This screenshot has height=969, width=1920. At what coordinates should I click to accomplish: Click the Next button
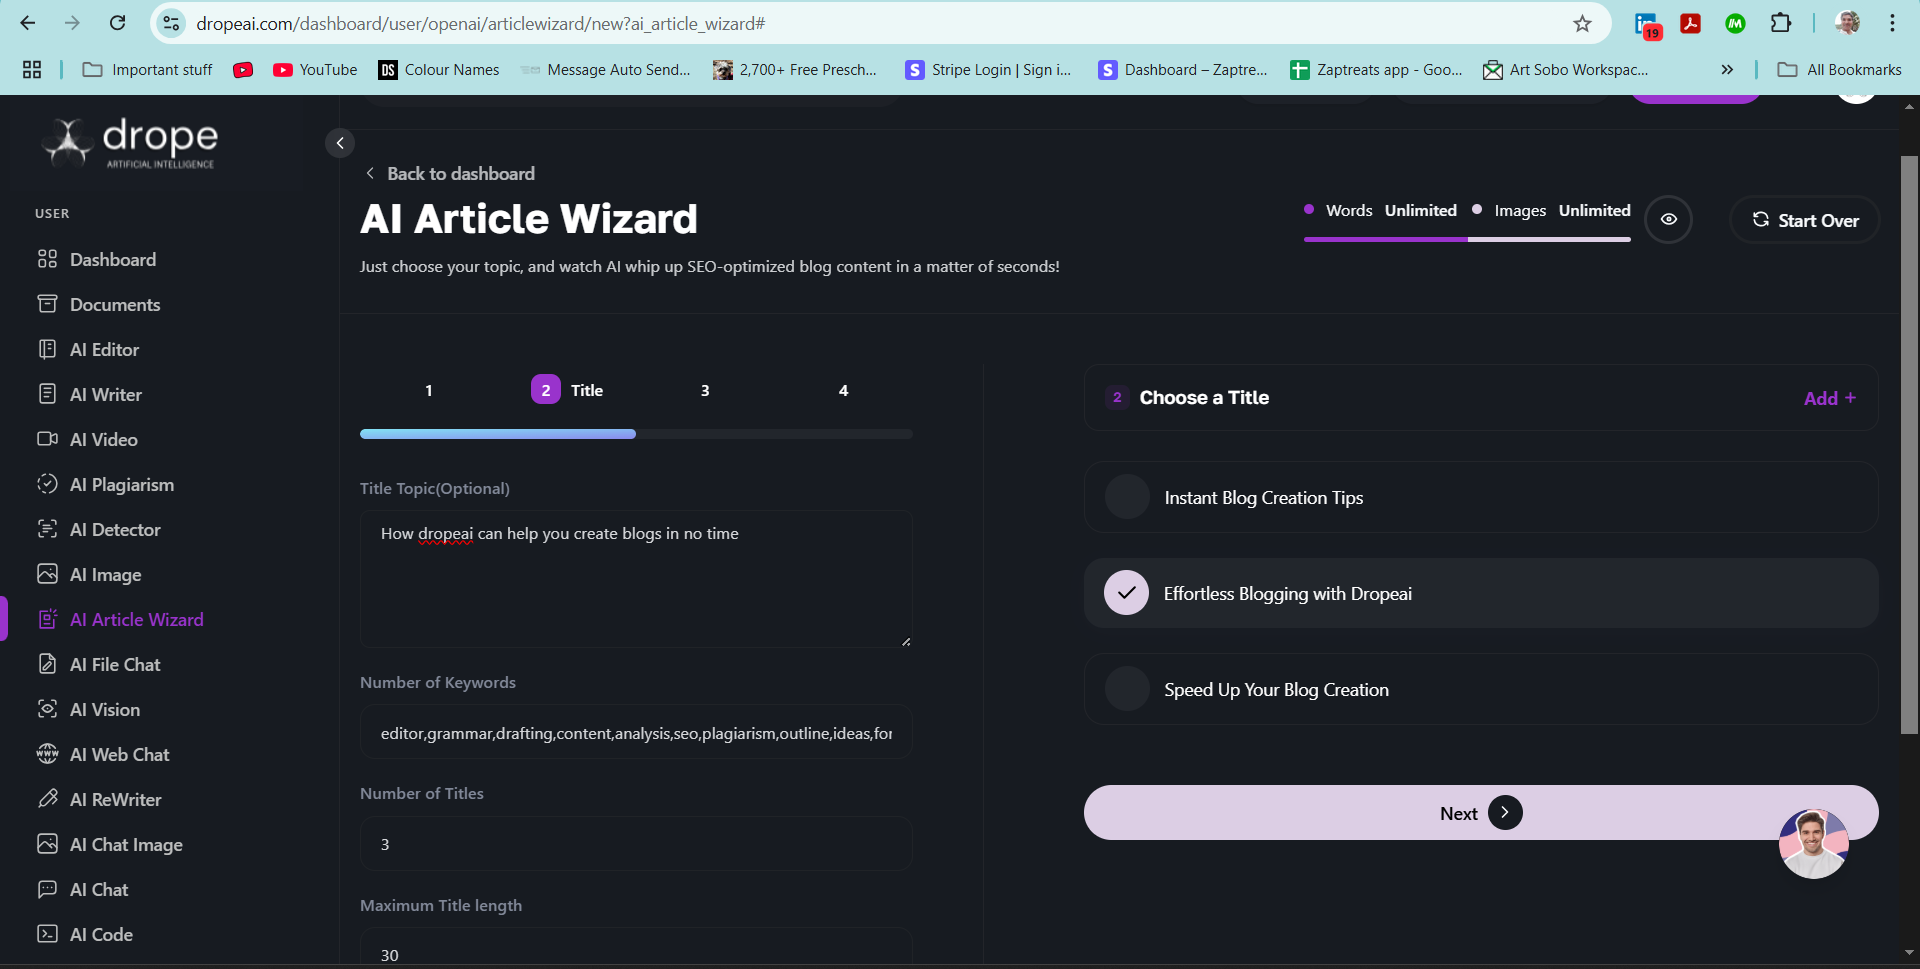pos(1481,812)
